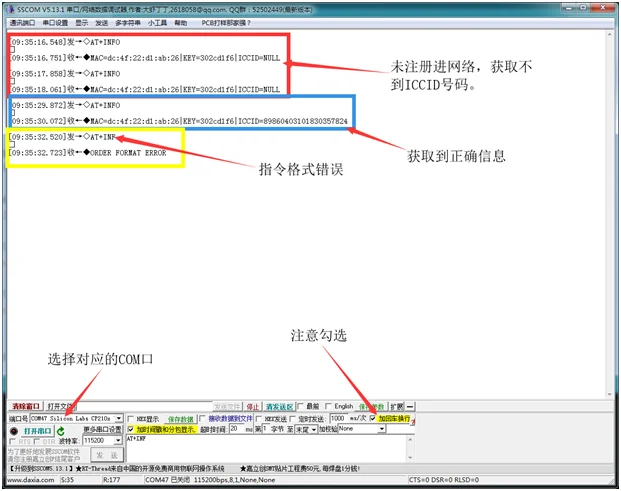Click the 清发送区 button

tap(279, 407)
